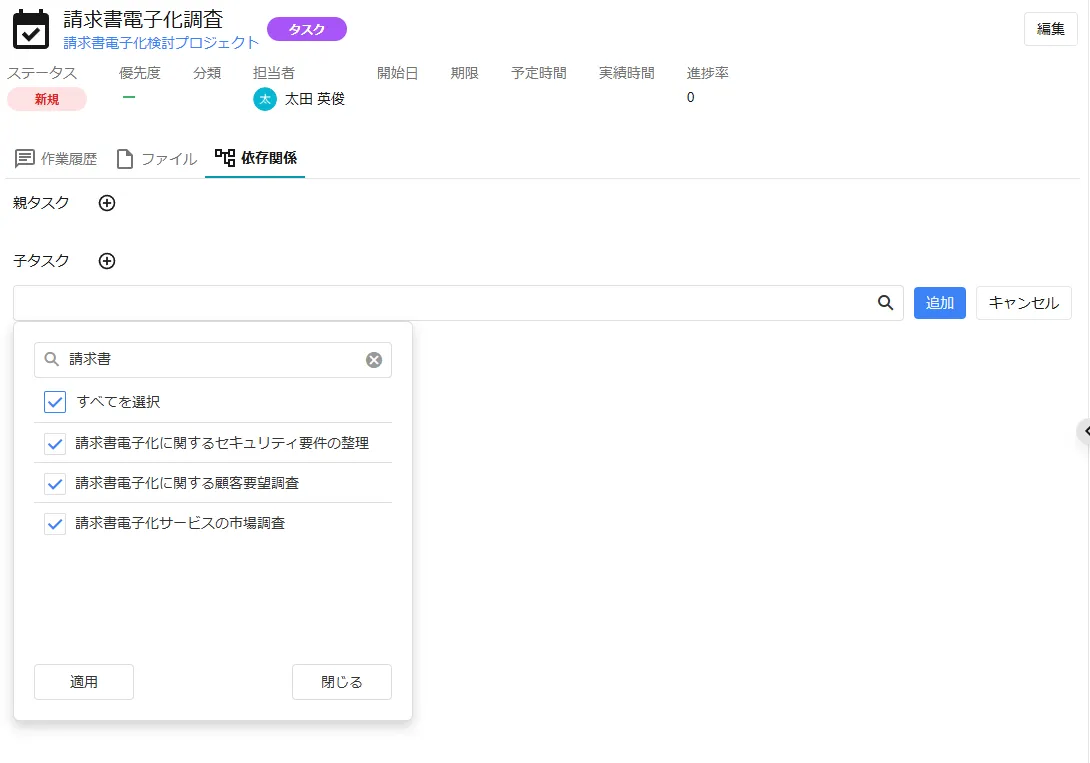This screenshot has height=763, width=1090.
Task: Click the plus icon next to 子タスク
Action: pyautogui.click(x=106, y=261)
